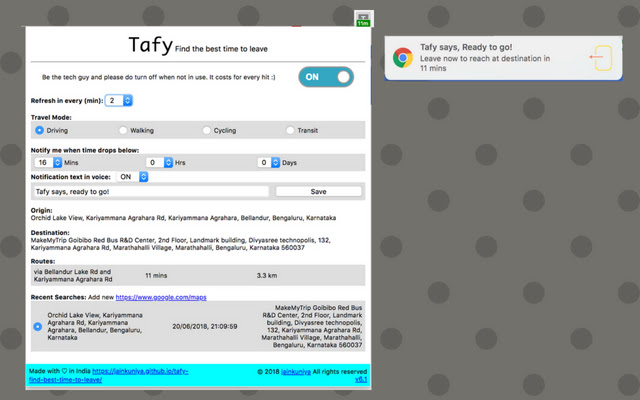Select the Transit travel mode
The image size is (640, 400).
coord(290,130)
